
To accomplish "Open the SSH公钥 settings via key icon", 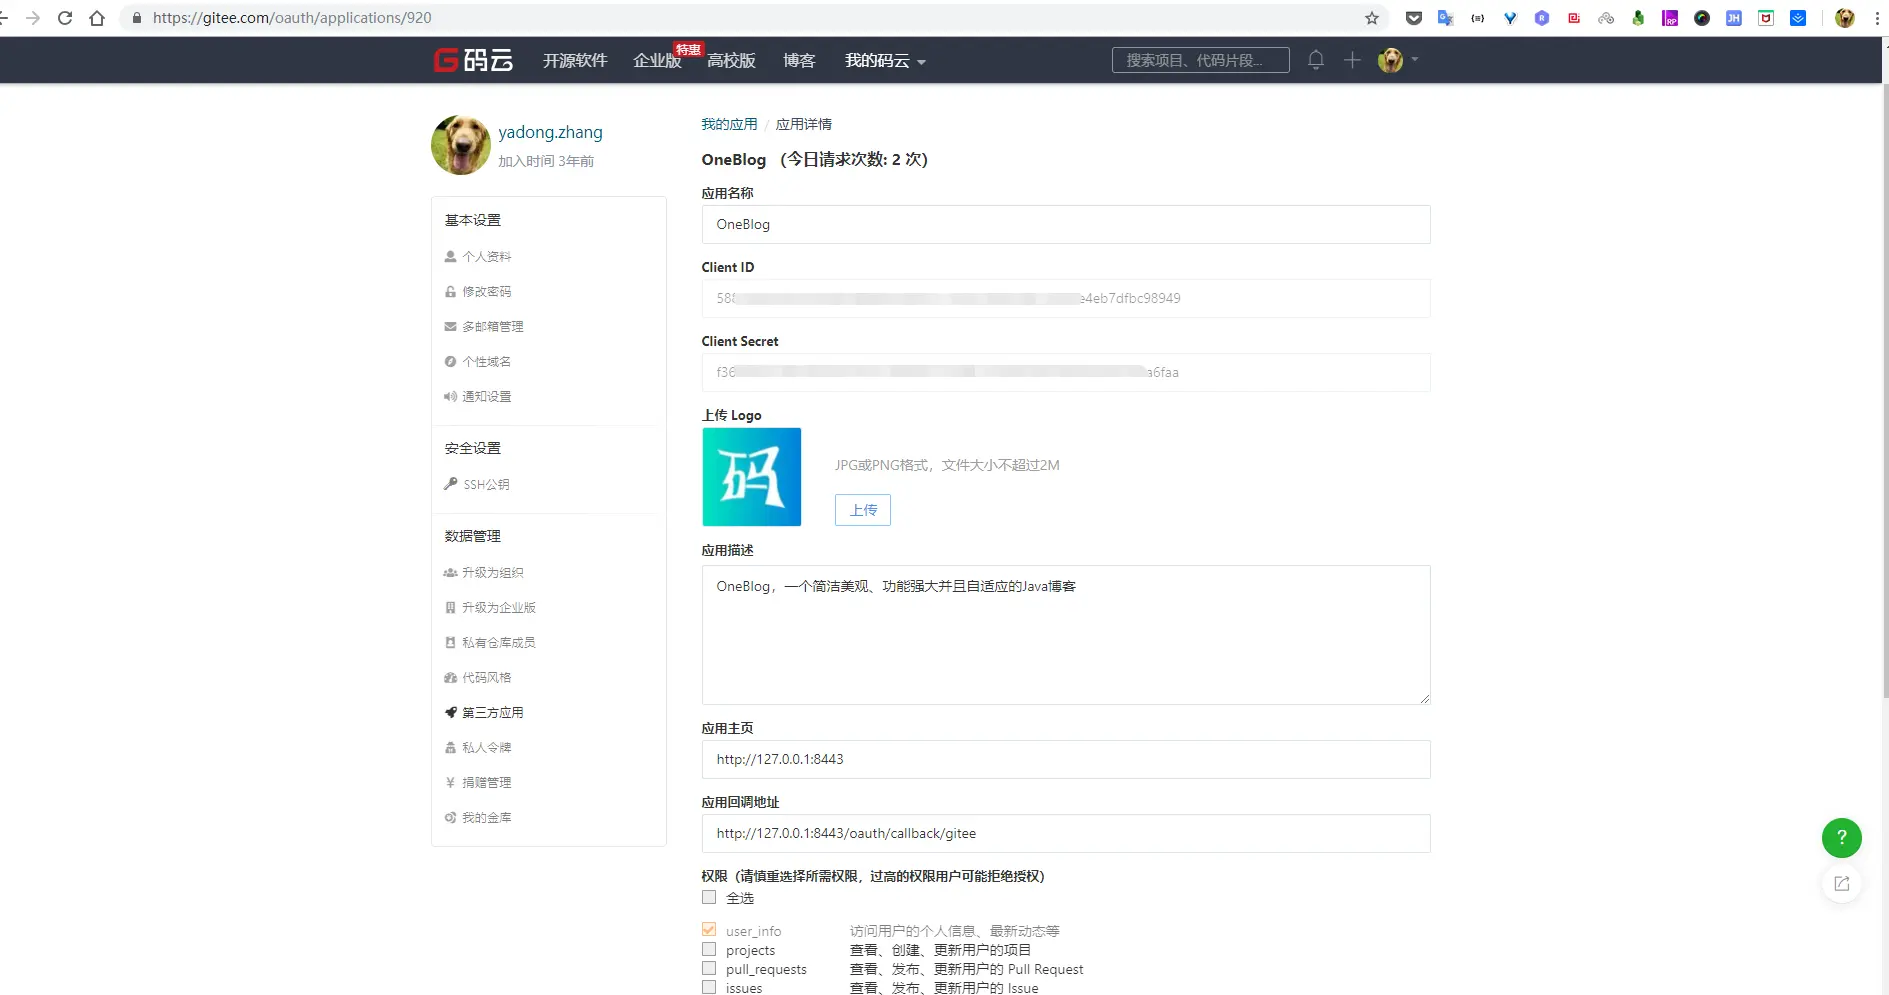I will [x=487, y=484].
